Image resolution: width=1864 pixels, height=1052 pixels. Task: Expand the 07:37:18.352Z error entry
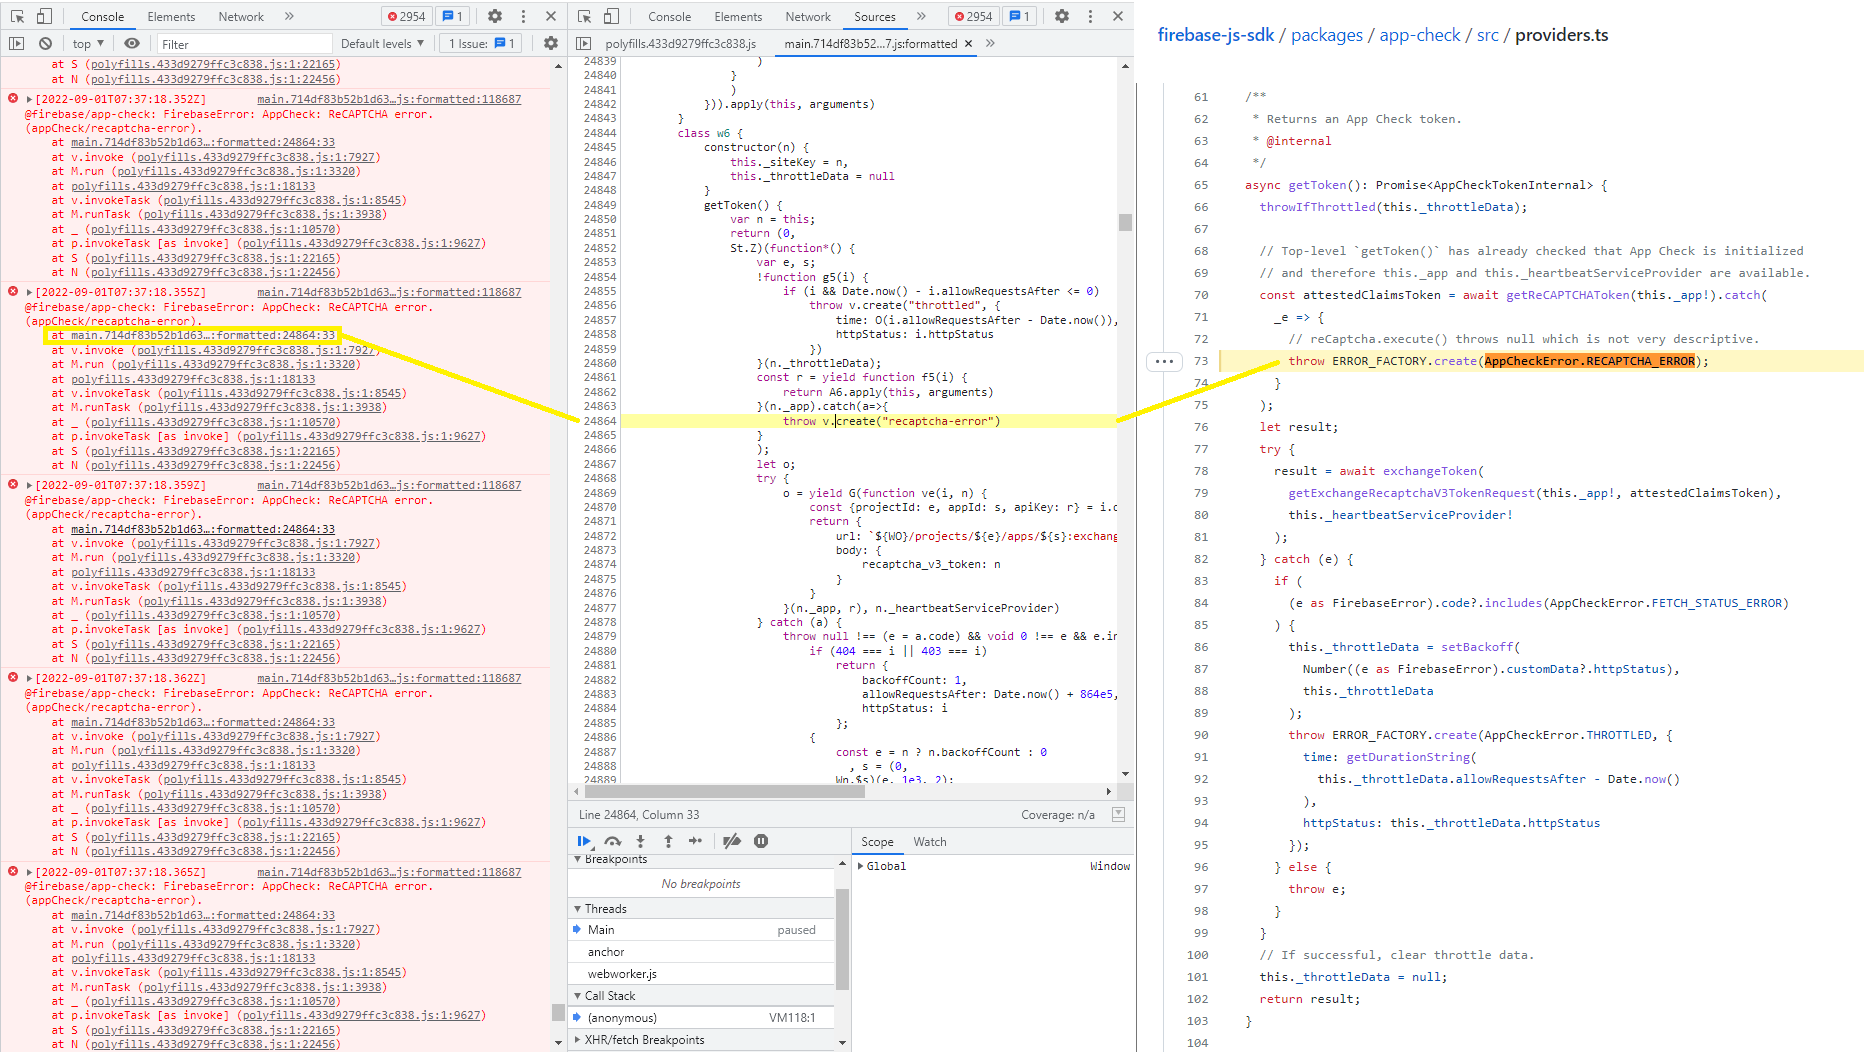coord(29,99)
